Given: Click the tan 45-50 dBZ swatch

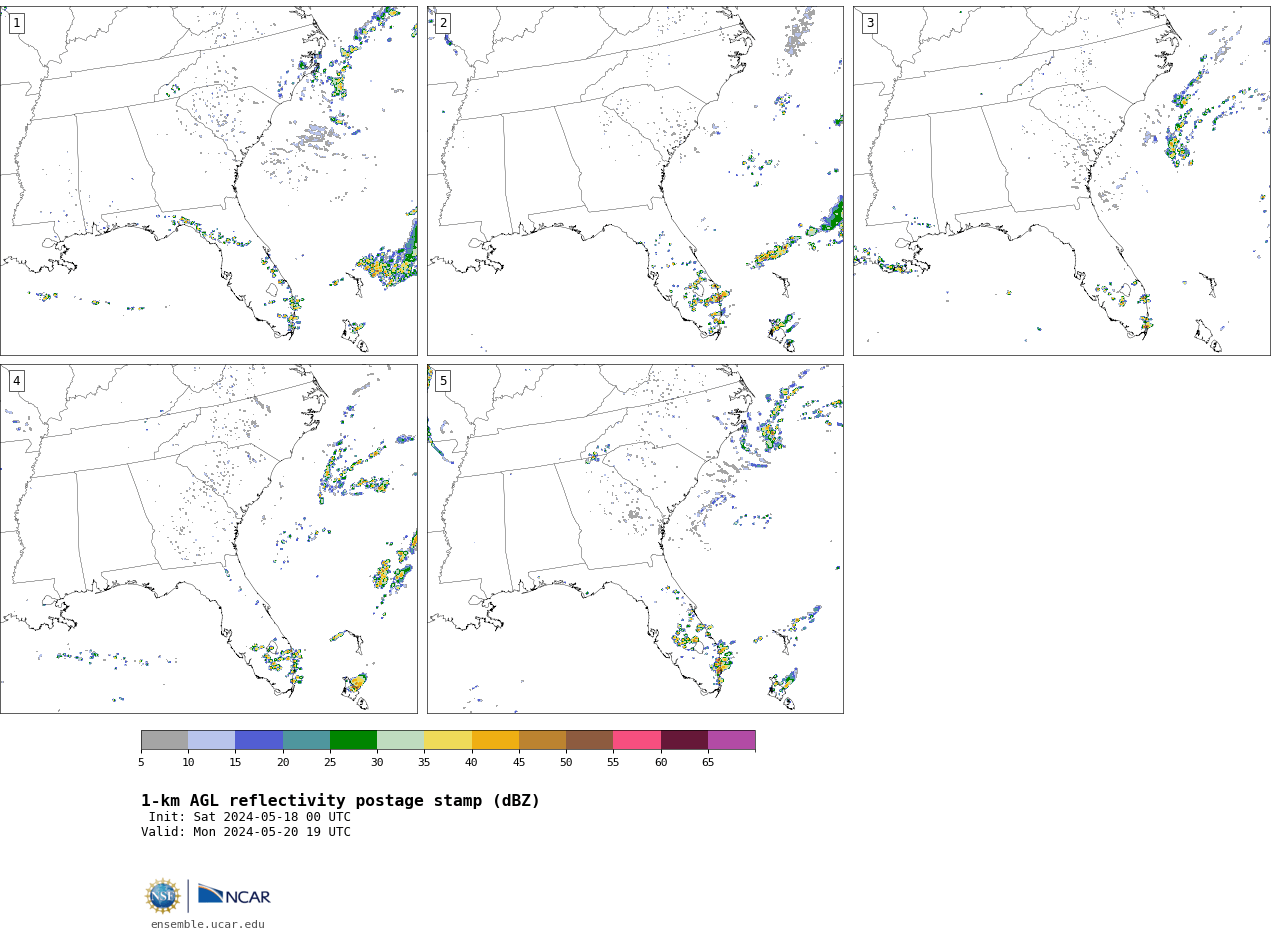Looking at the screenshot, I should pyautogui.click(x=542, y=740).
